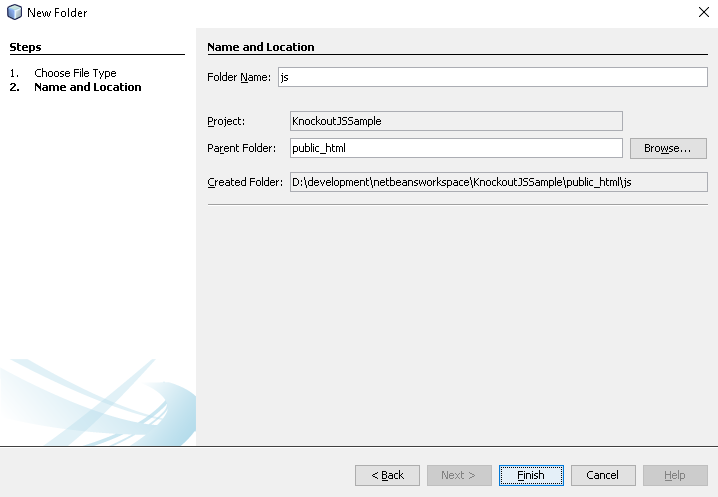Select the Project field KnockoutJSSample

tap(456, 121)
